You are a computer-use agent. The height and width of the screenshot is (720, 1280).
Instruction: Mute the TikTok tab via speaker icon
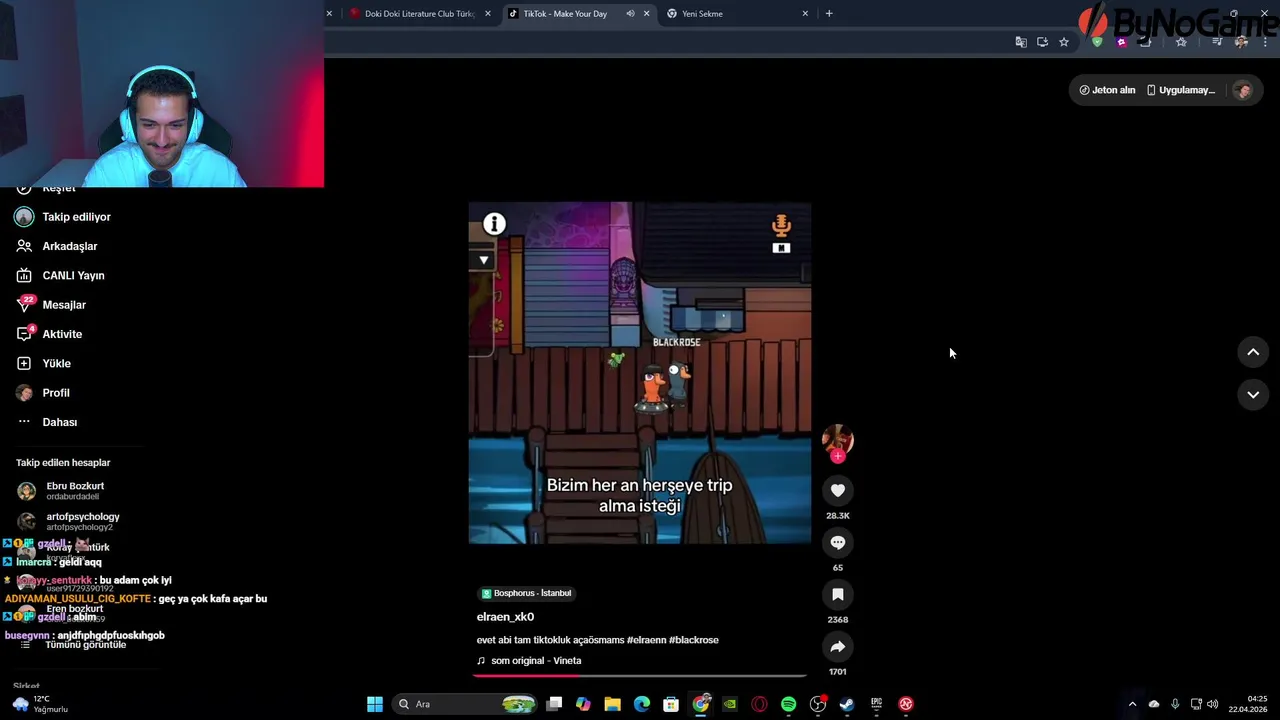click(x=630, y=14)
